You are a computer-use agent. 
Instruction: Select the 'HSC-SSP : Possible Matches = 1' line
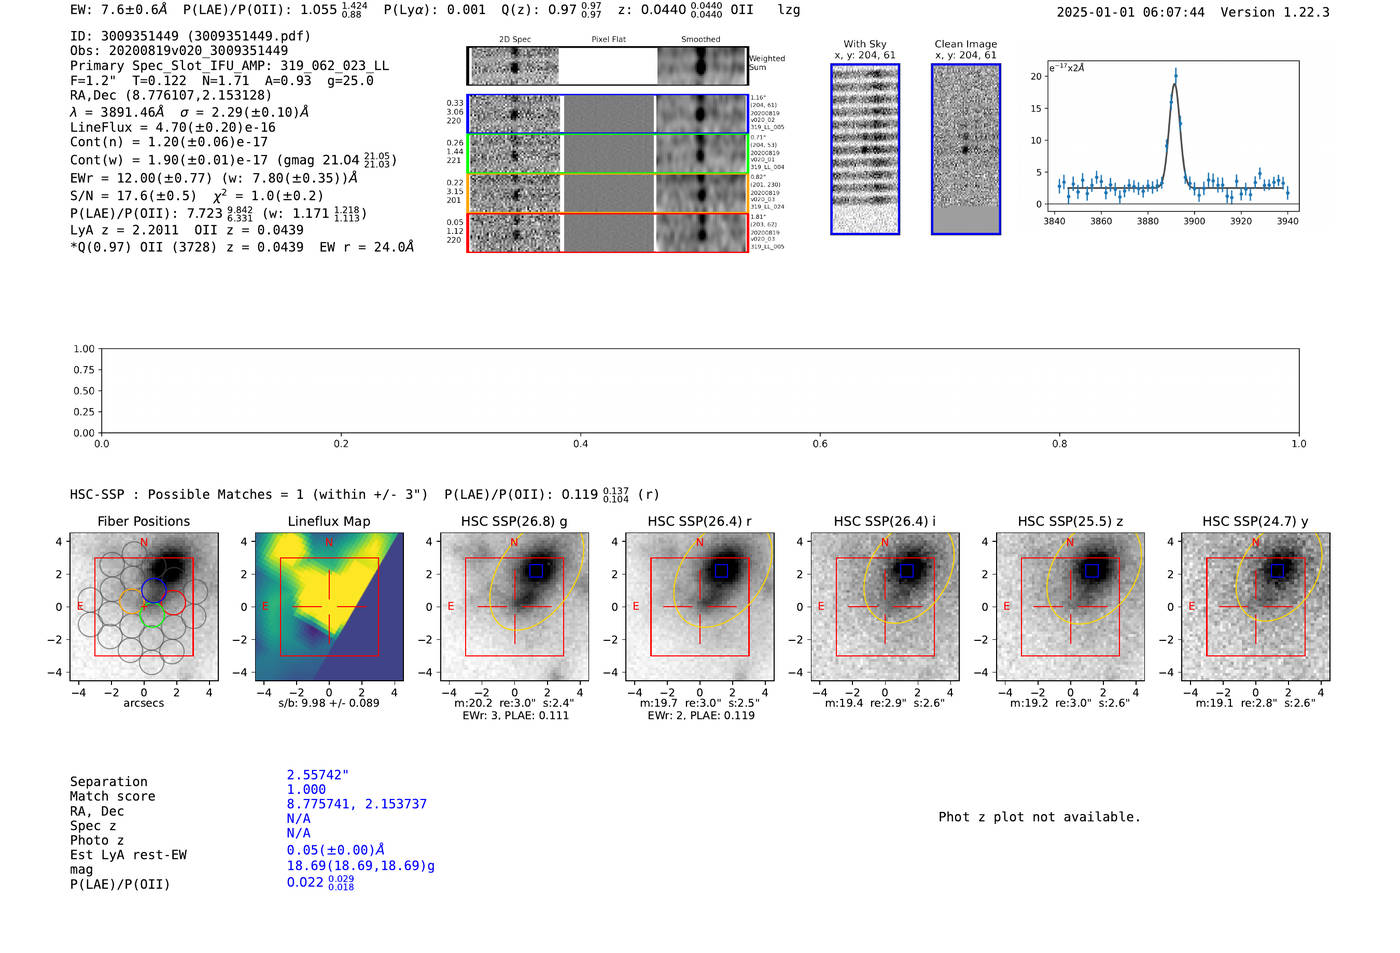(x=249, y=495)
